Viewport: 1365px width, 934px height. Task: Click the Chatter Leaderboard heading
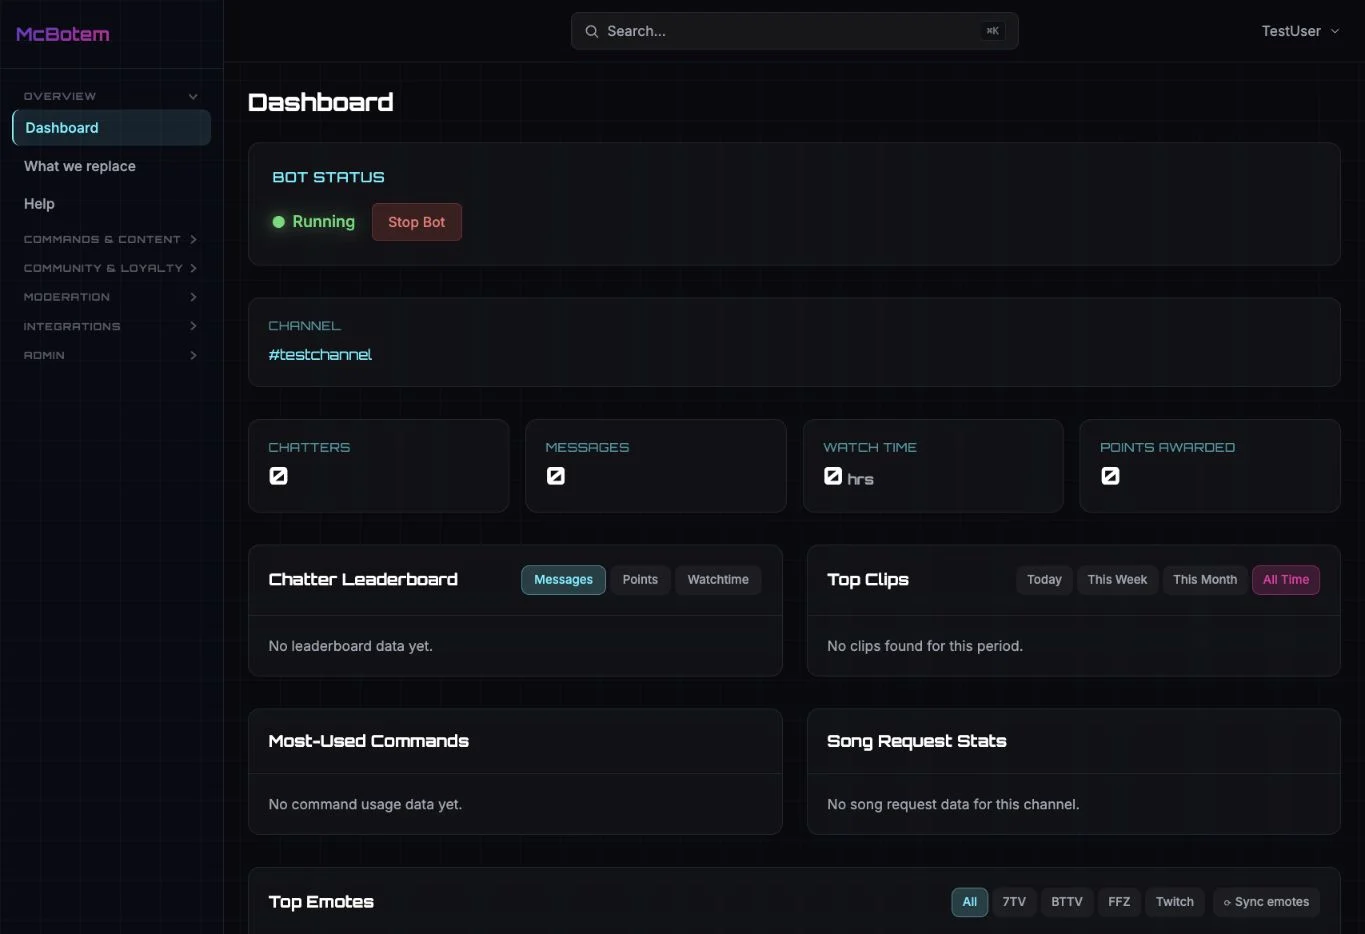(363, 580)
